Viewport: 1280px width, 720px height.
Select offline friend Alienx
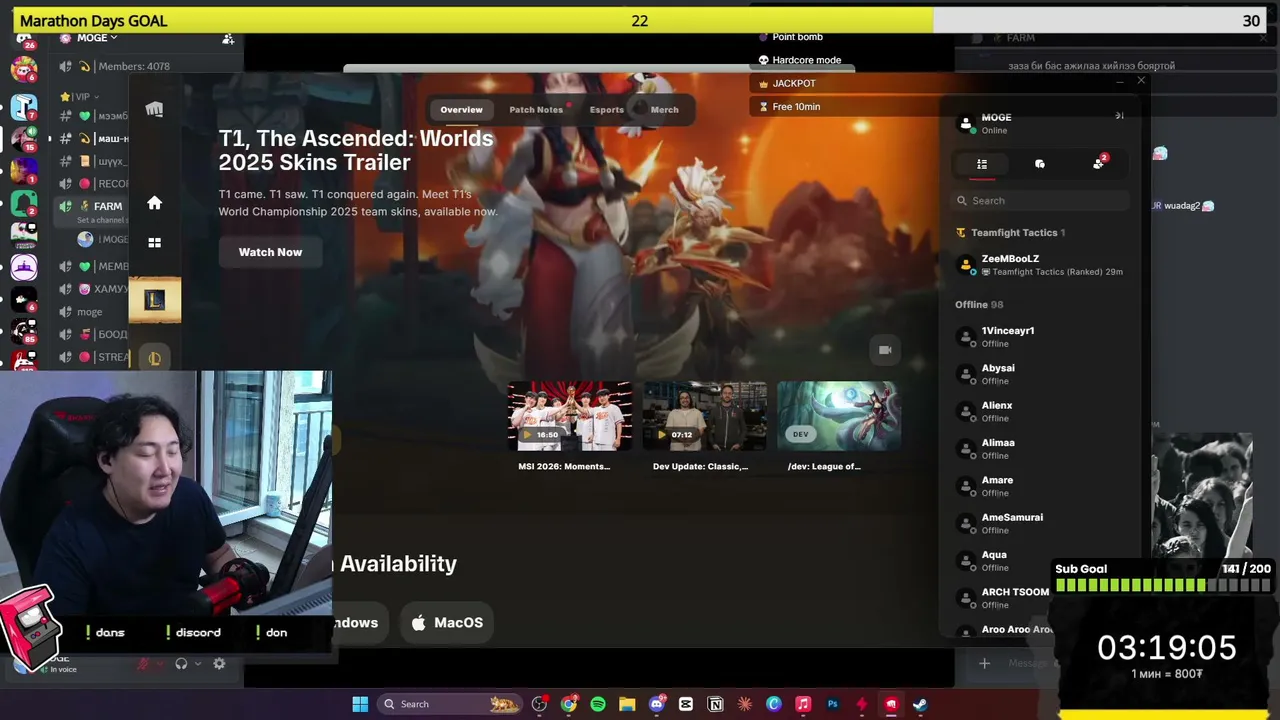[x=1042, y=411]
